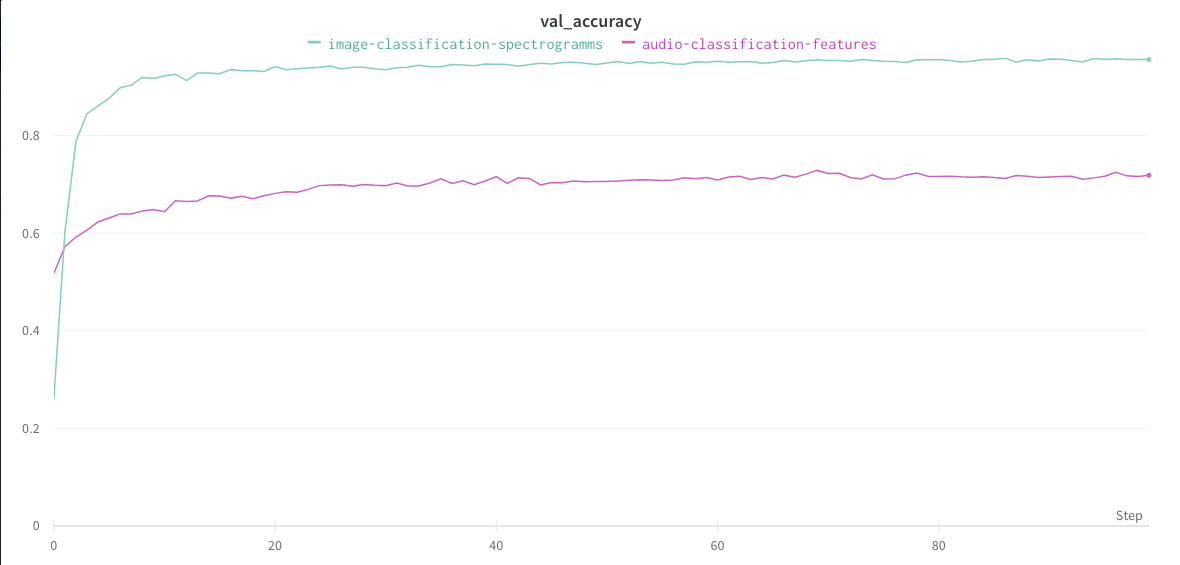
Task: Click the magenta legend swatch for audio-classification-features
Action: [x=628, y=43]
